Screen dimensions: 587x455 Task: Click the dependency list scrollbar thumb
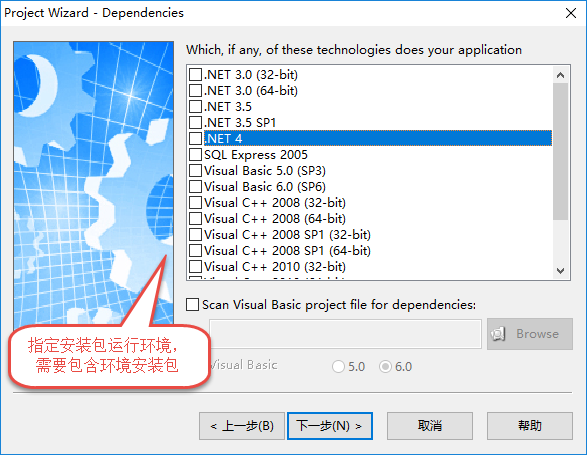click(560, 152)
